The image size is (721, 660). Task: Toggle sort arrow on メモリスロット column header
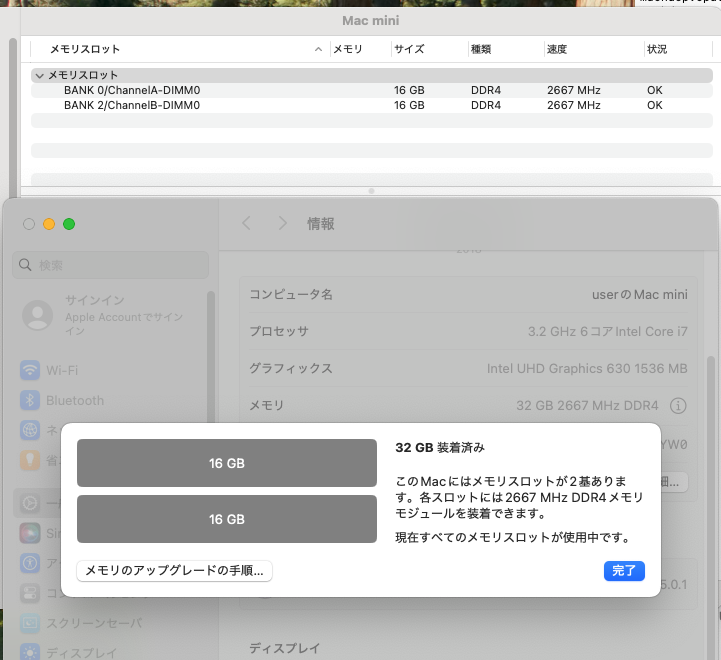[x=318, y=49]
